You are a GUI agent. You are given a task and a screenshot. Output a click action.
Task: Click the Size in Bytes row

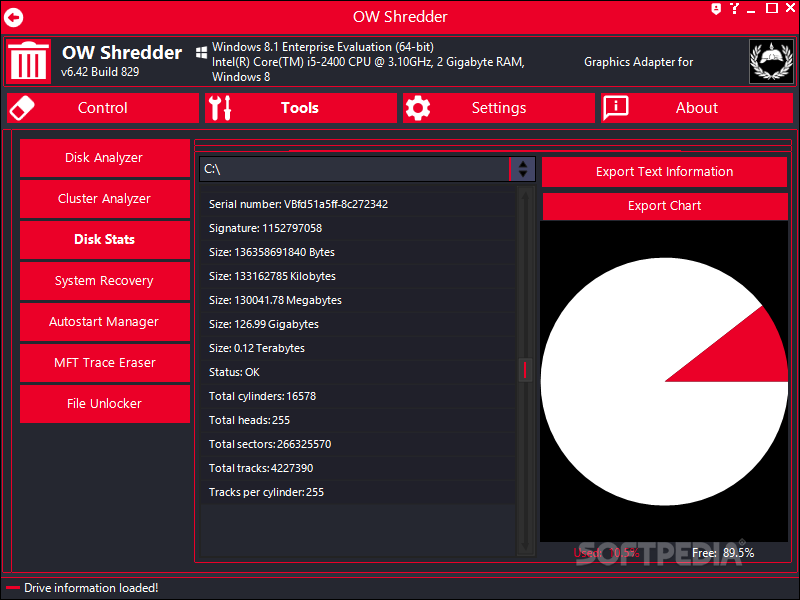click(358, 252)
